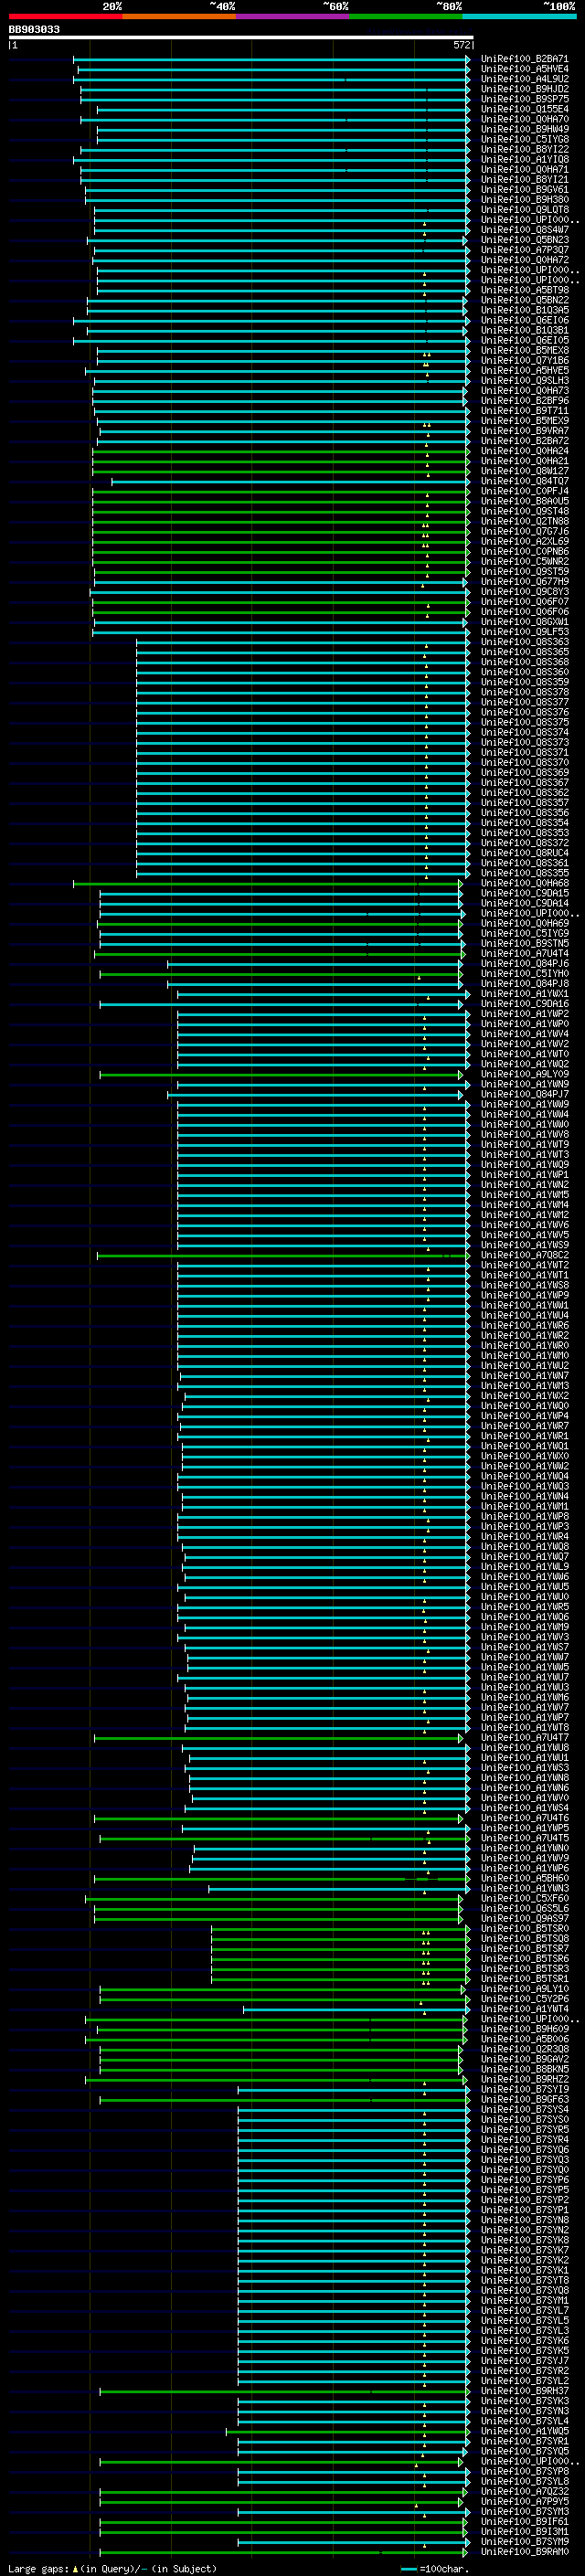This screenshot has width=585, height=2576.
Task: Select the UniRef100_B9RHZ2 label
Action: pos(525,2079)
